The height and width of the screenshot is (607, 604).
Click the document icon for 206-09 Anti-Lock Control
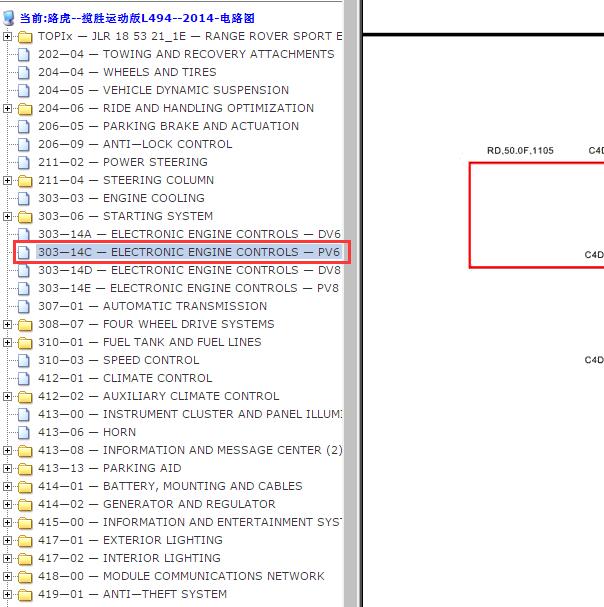[x=24, y=144]
